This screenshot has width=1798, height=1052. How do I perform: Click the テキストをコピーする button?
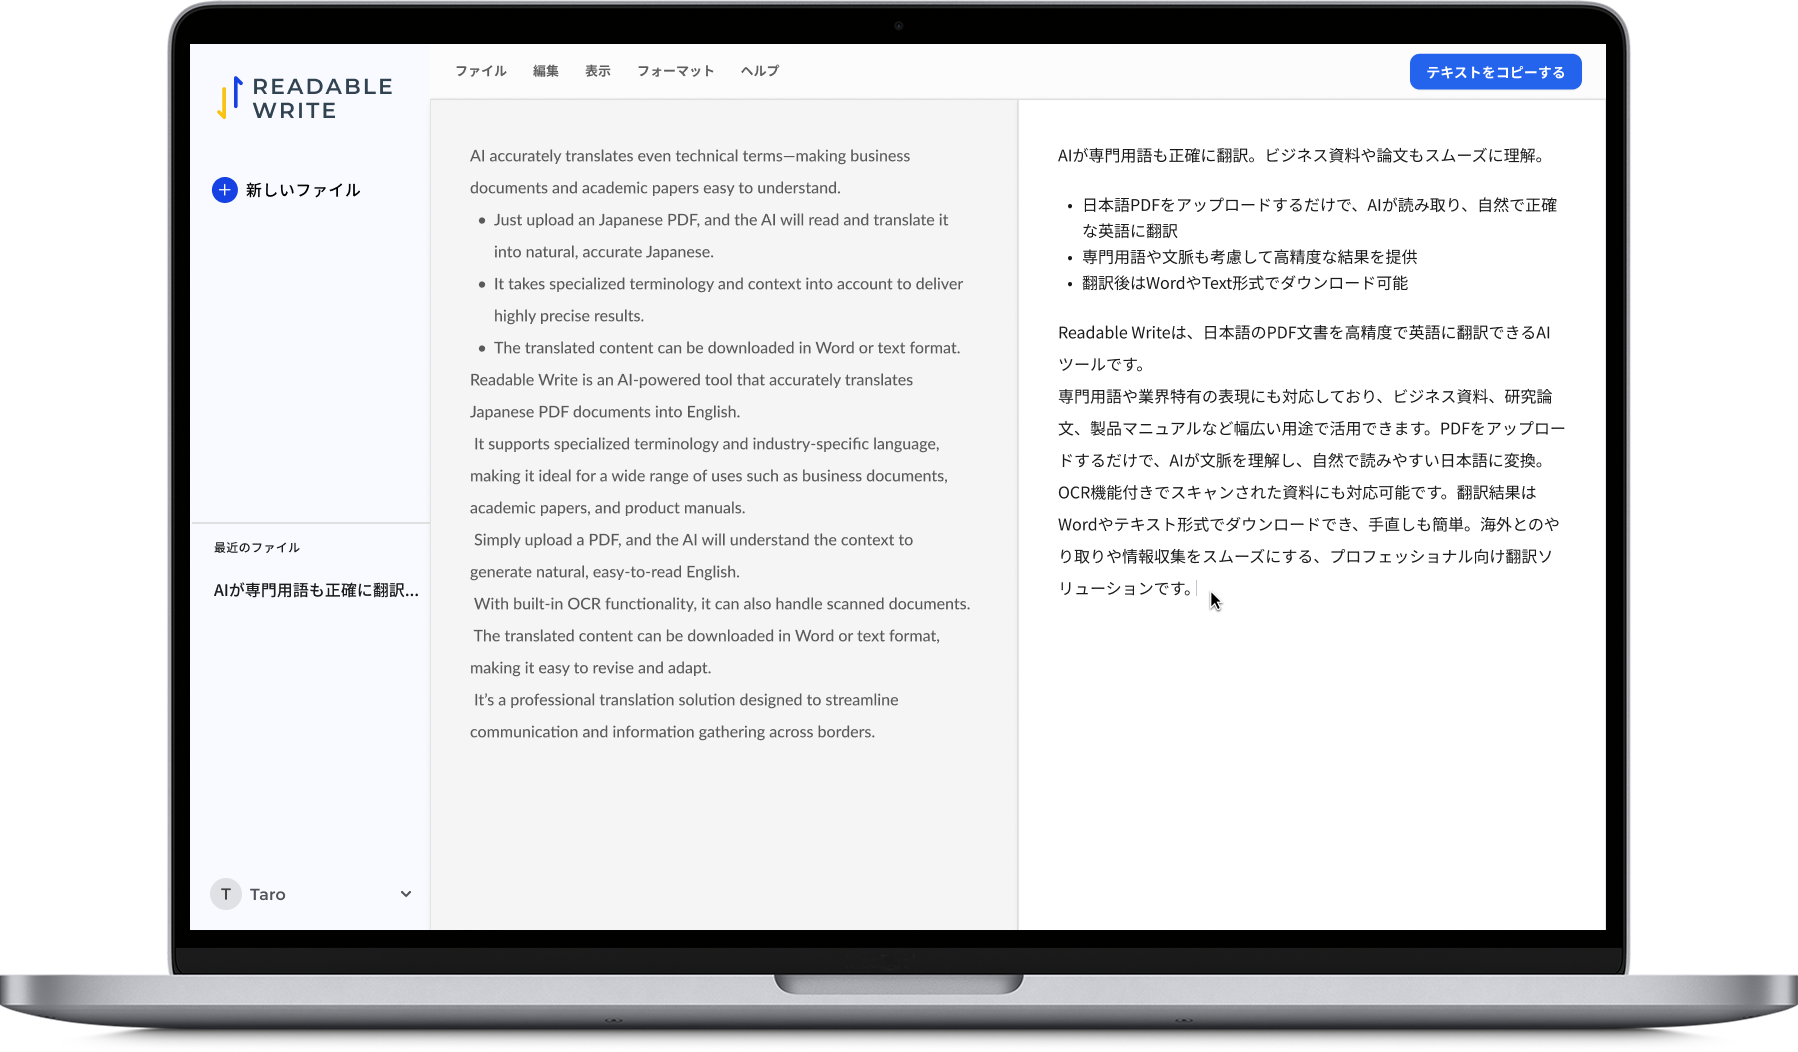[1495, 72]
